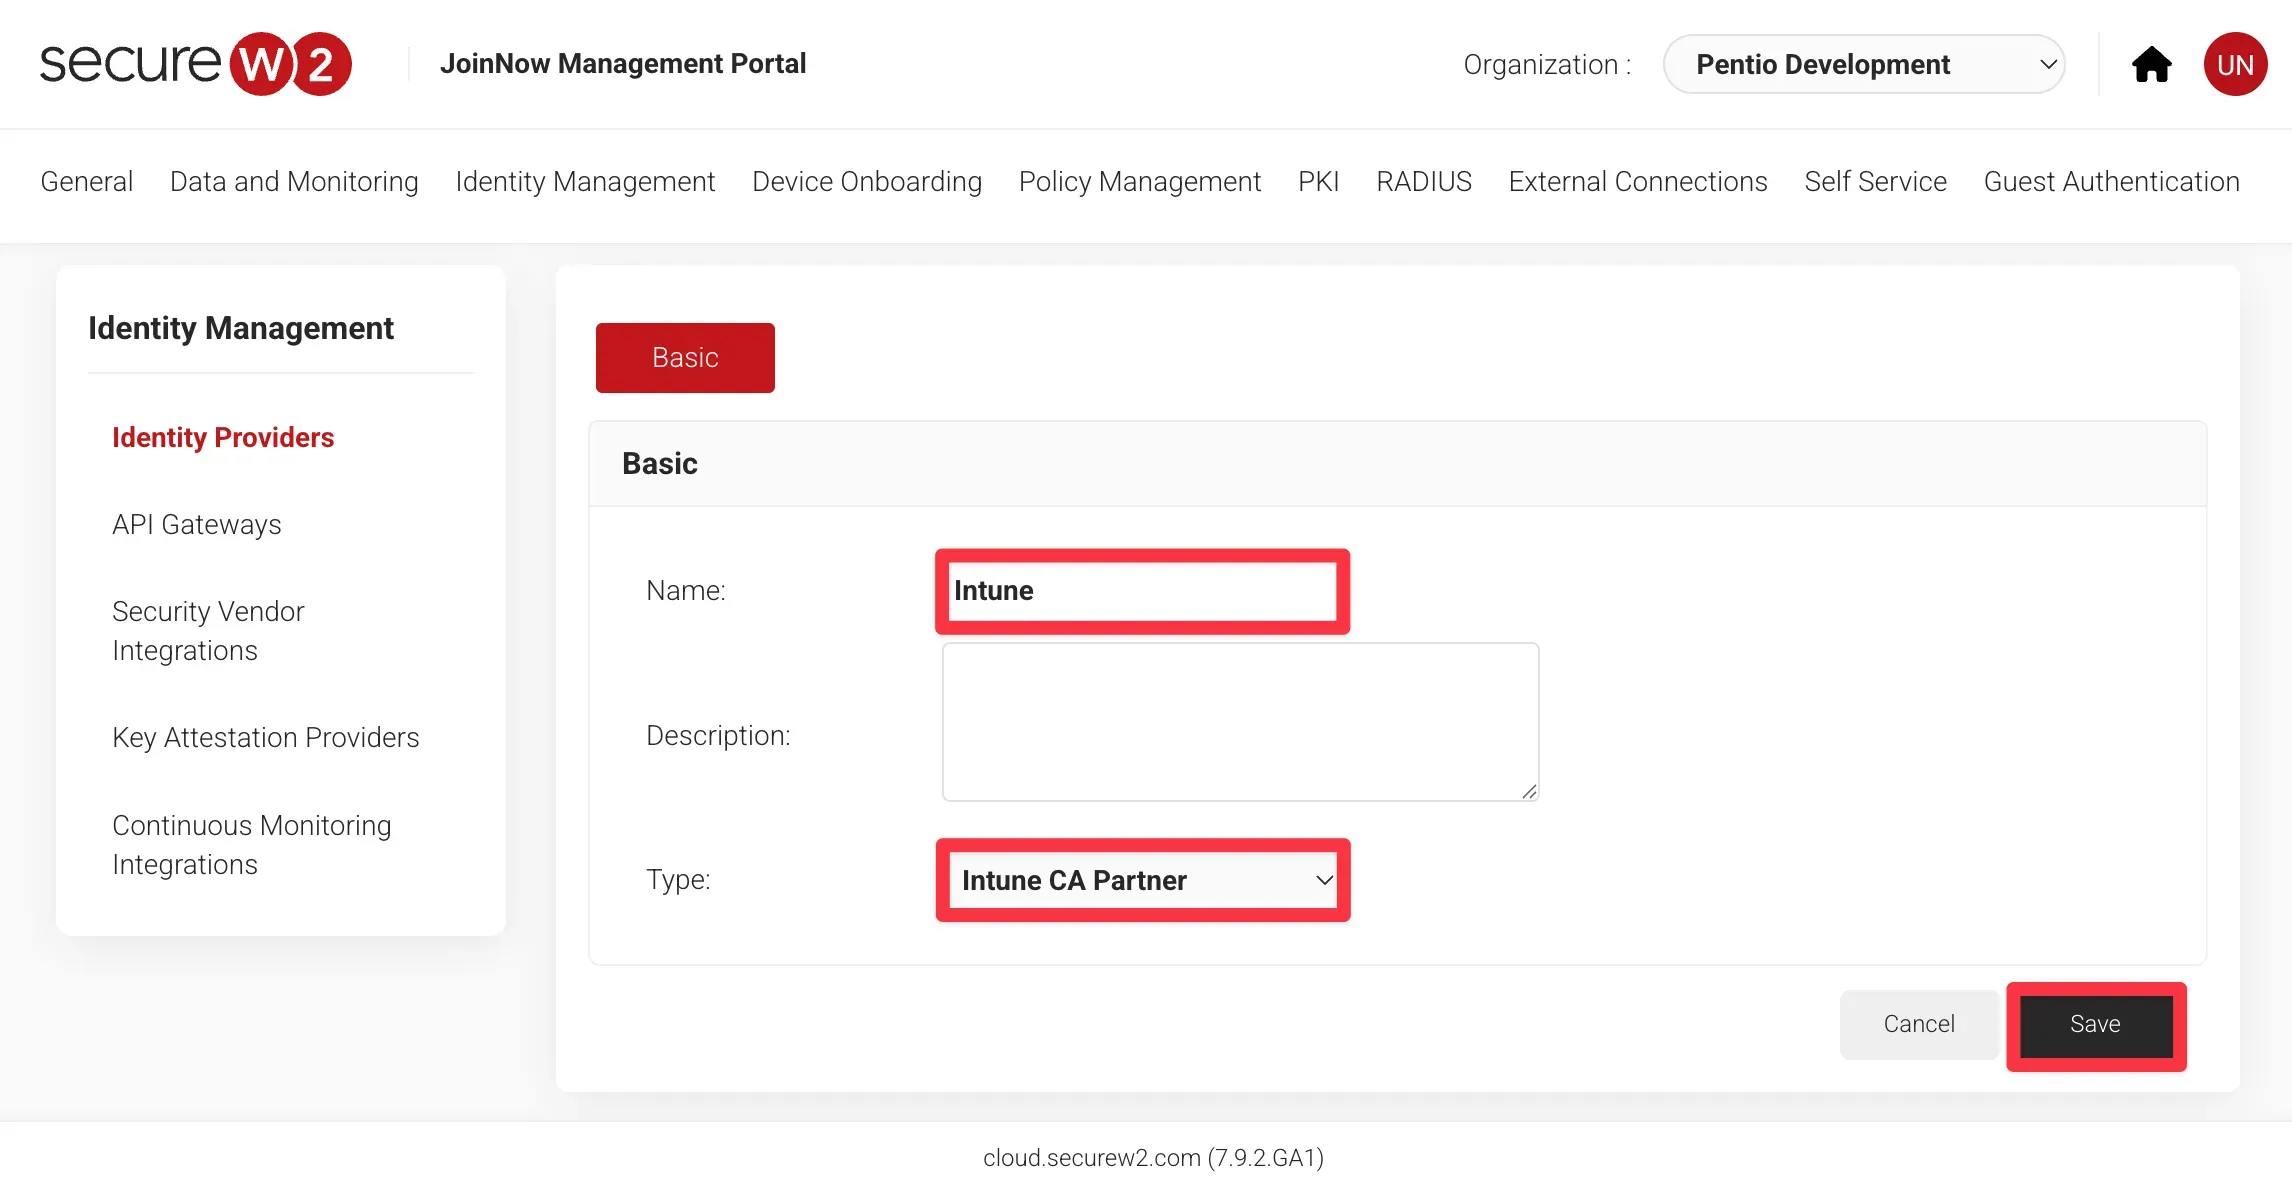Go to the Guest Authentication menu
This screenshot has height=1181, width=2292.
pyautogui.click(x=2111, y=181)
